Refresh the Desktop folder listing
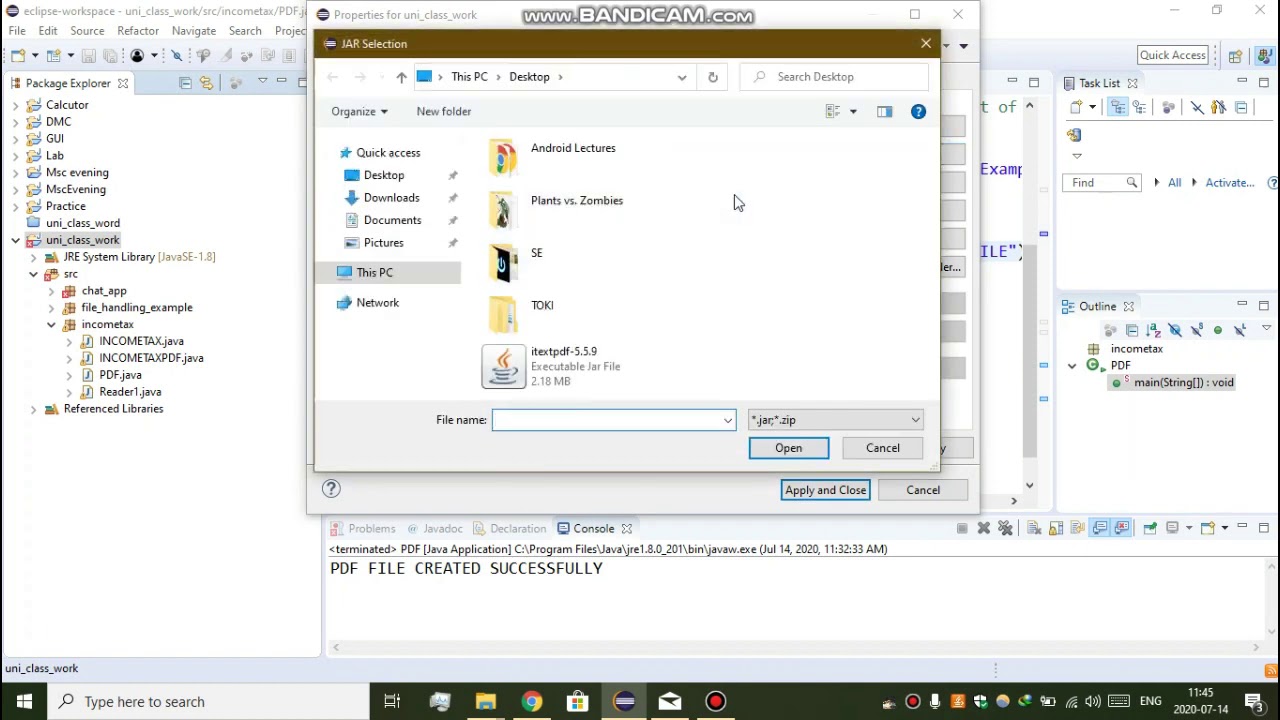This screenshot has height=720, width=1280. pyautogui.click(x=712, y=77)
